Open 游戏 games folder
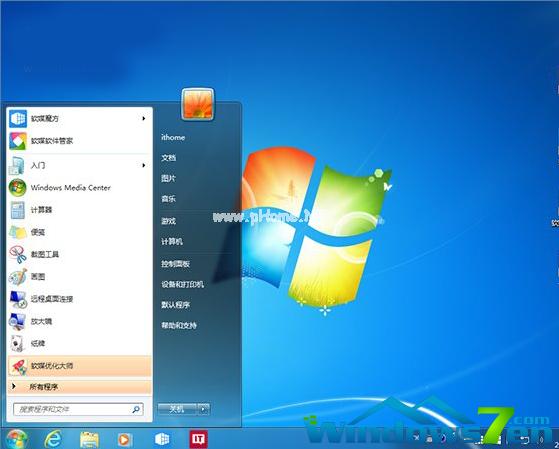559x449 pixels. click(x=168, y=221)
